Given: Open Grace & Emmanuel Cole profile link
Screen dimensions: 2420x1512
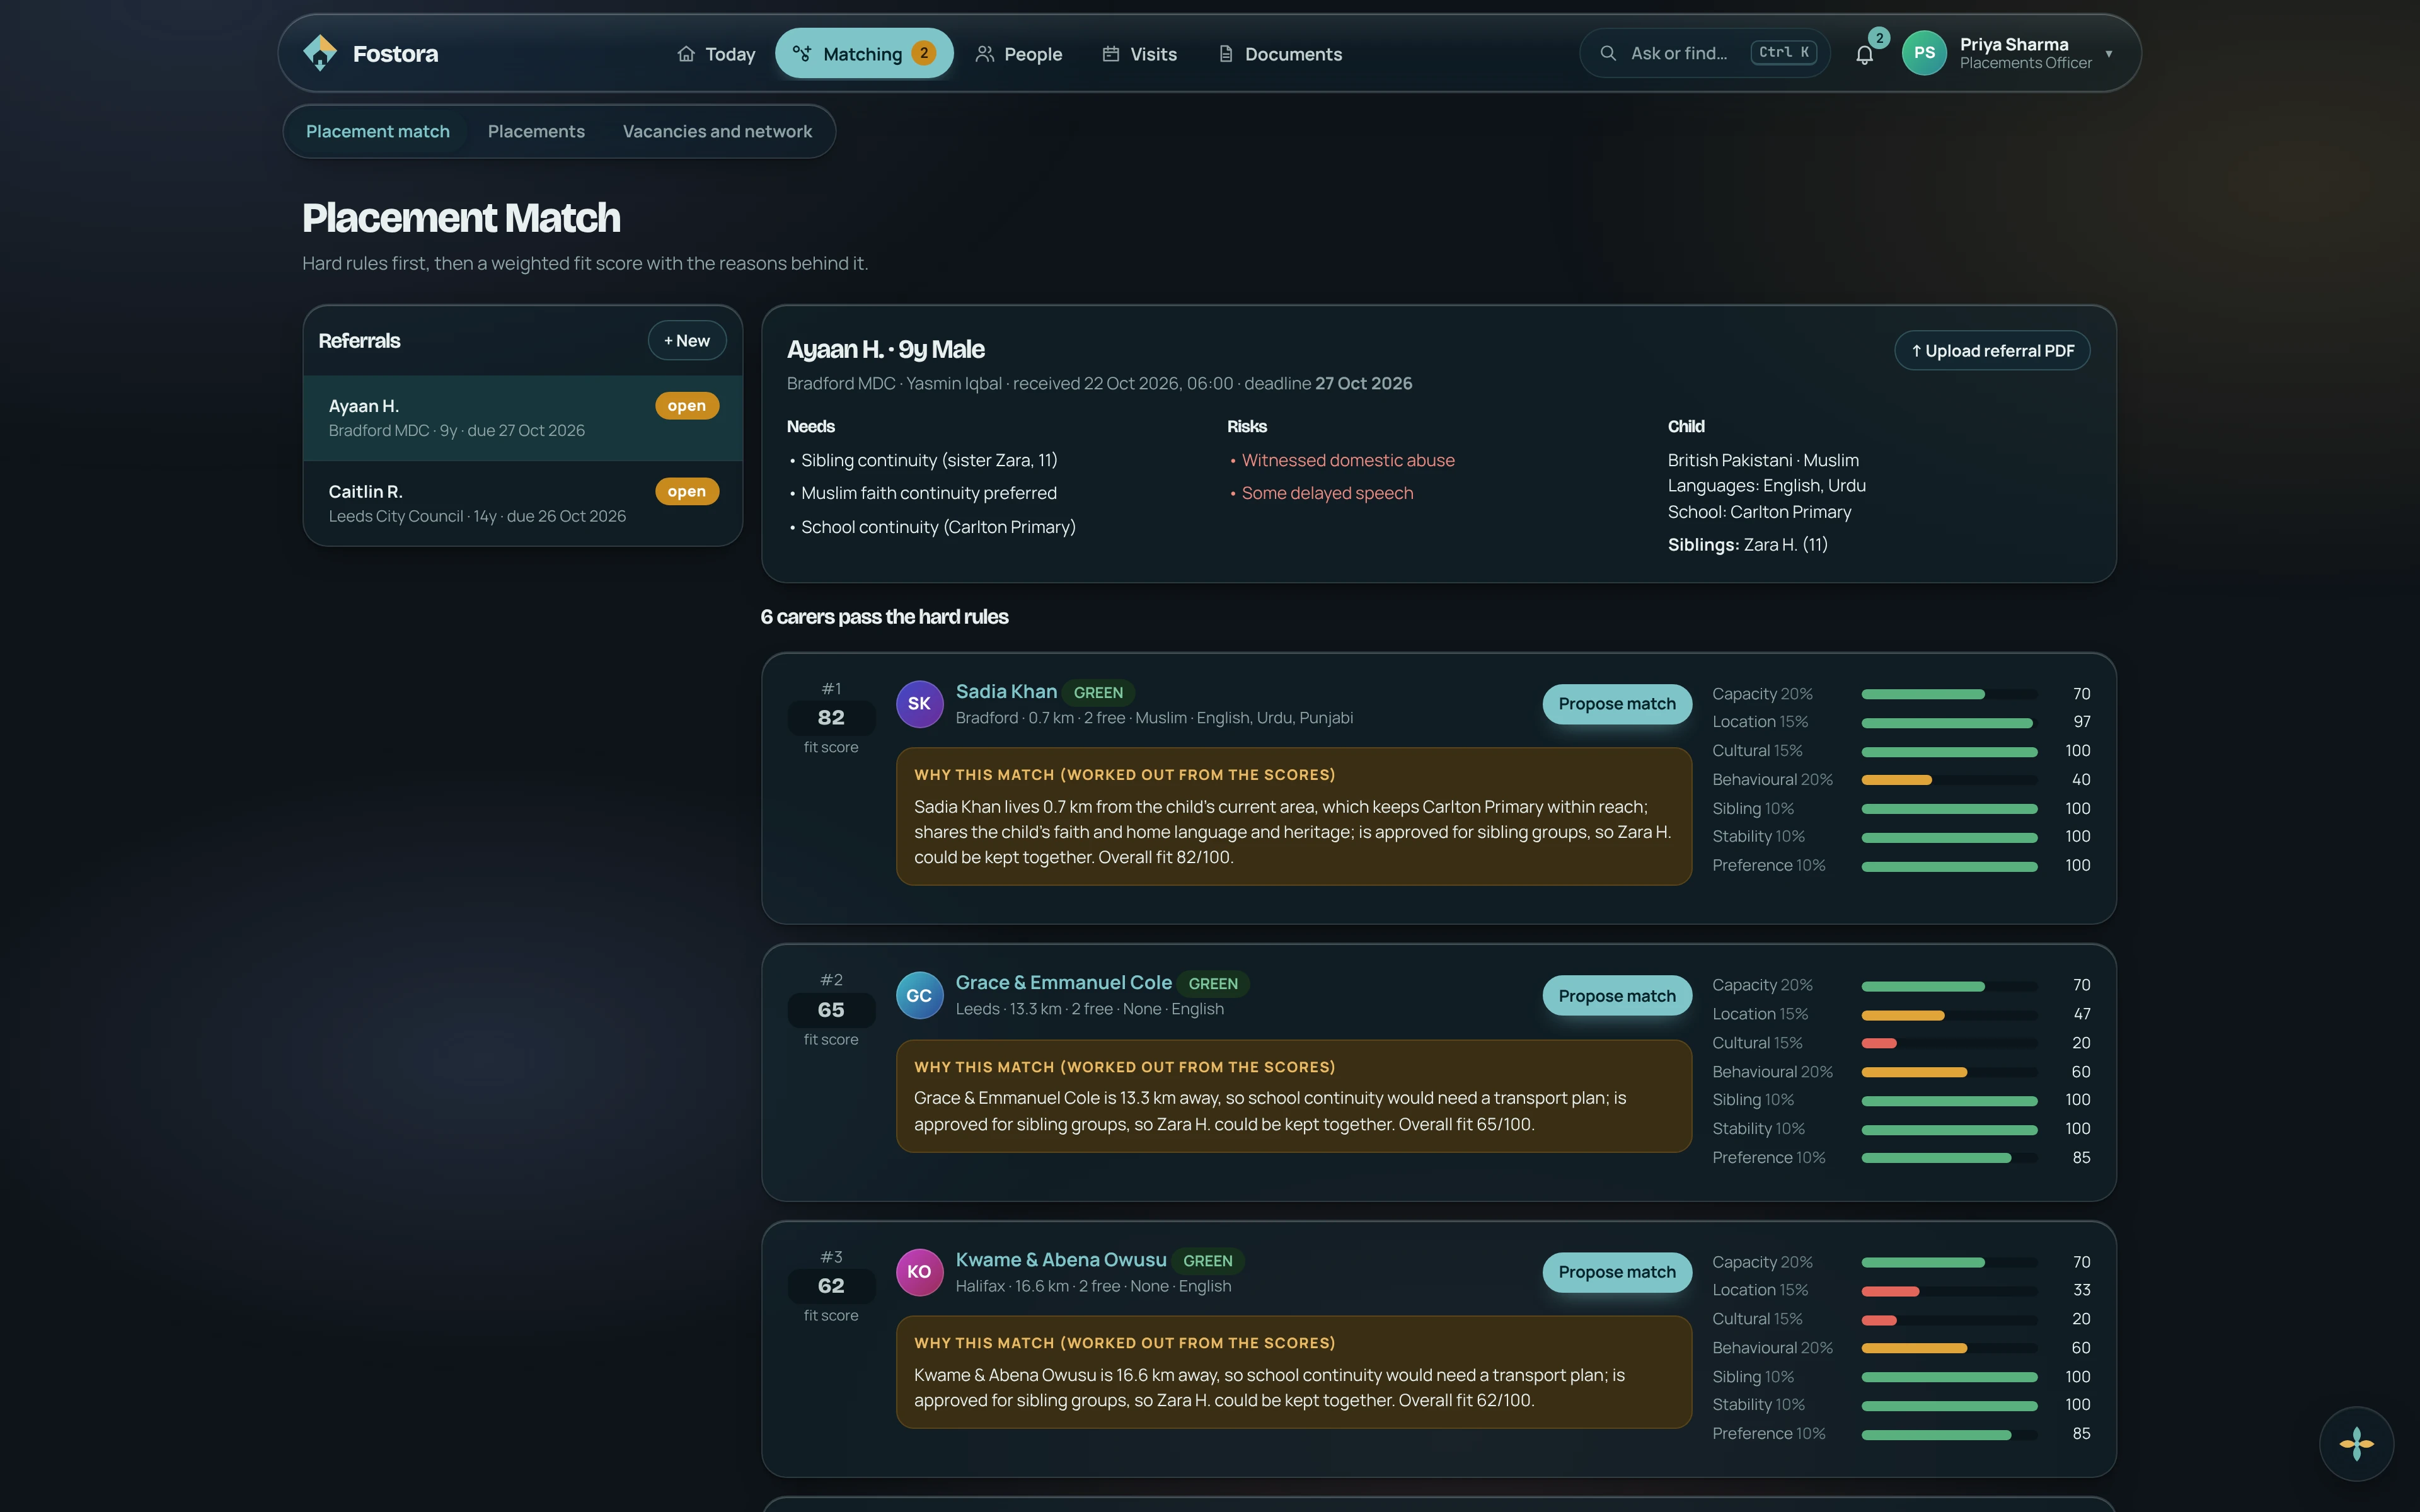Looking at the screenshot, I should 1064,983.
